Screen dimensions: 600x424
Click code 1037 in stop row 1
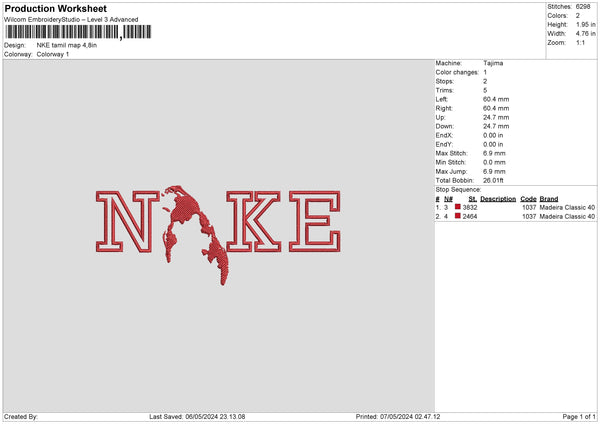pyautogui.click(x=529, y=207)
